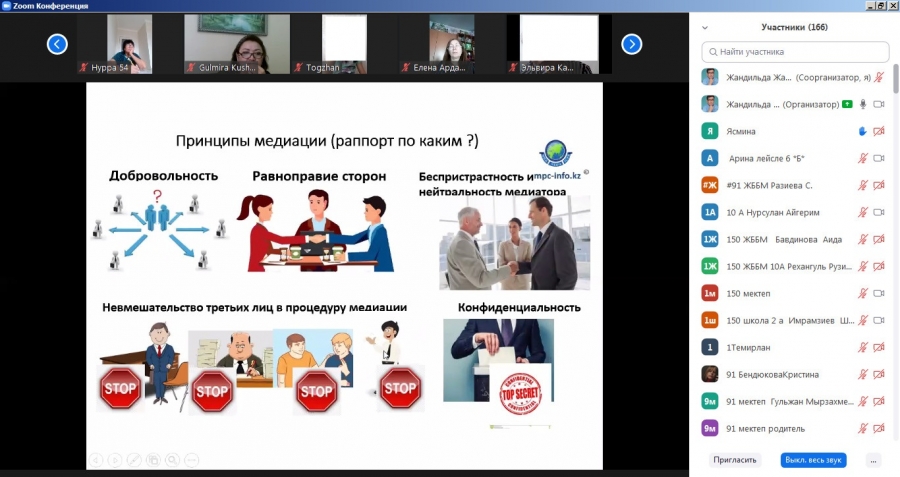Select participant 1Темирлан name
This screenshot has height=477, width=900.
click(748, 347)
